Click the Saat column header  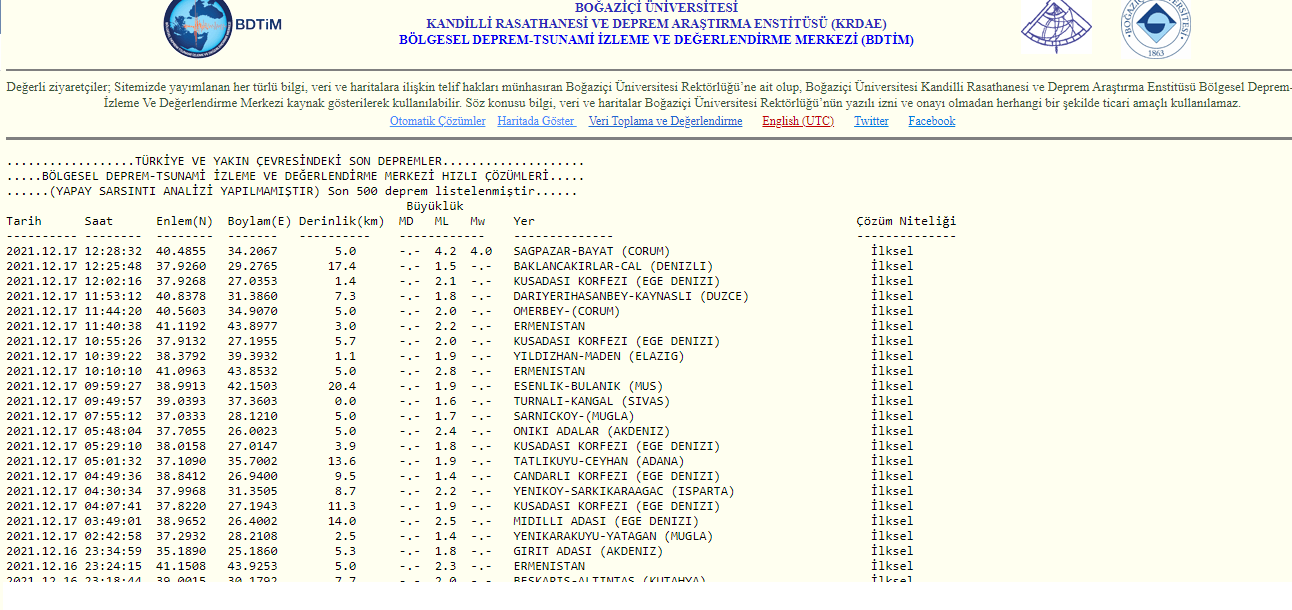[99, 221]
